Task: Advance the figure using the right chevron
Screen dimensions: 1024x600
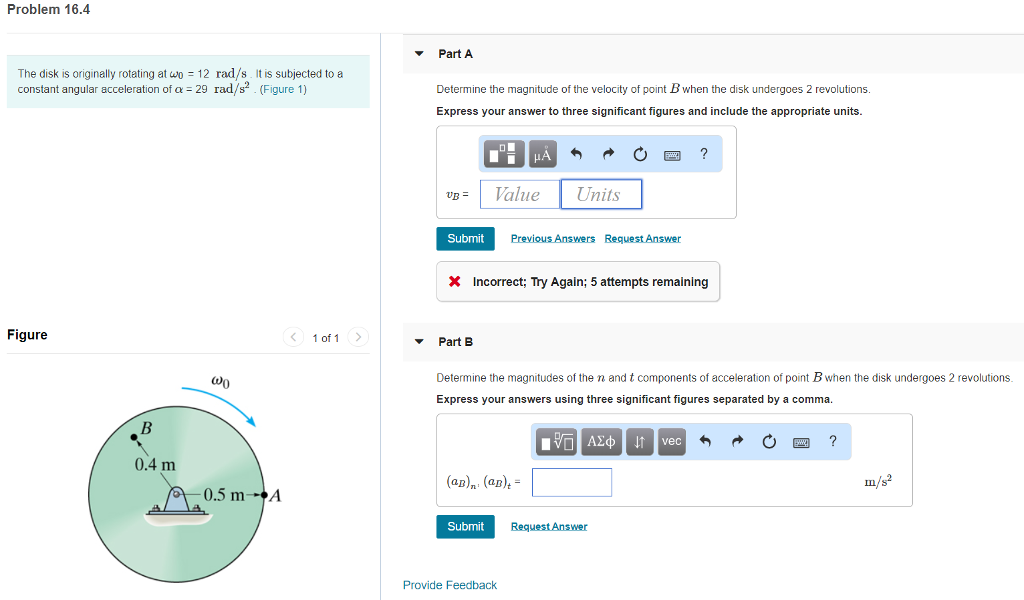Action: [358, 338]
